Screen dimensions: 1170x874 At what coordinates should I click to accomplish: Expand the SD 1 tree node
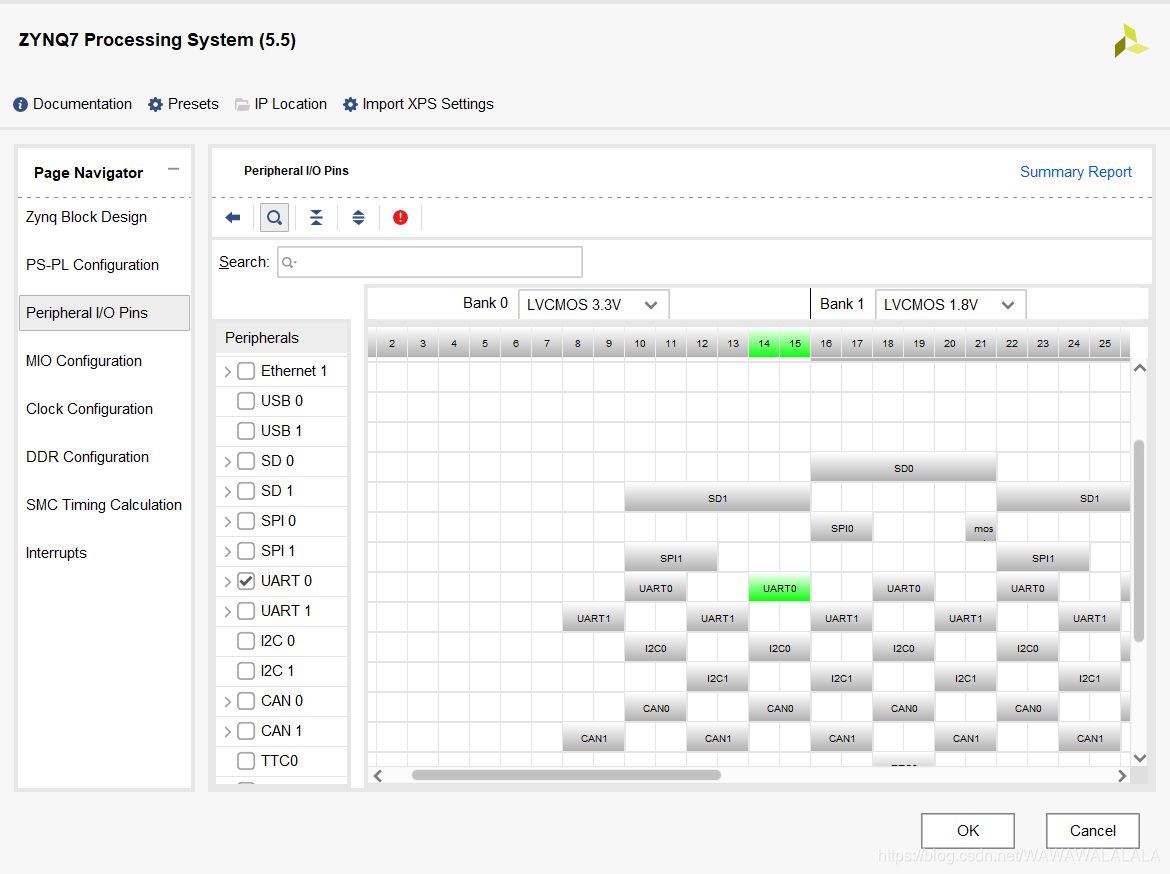(x=228, y=492)
